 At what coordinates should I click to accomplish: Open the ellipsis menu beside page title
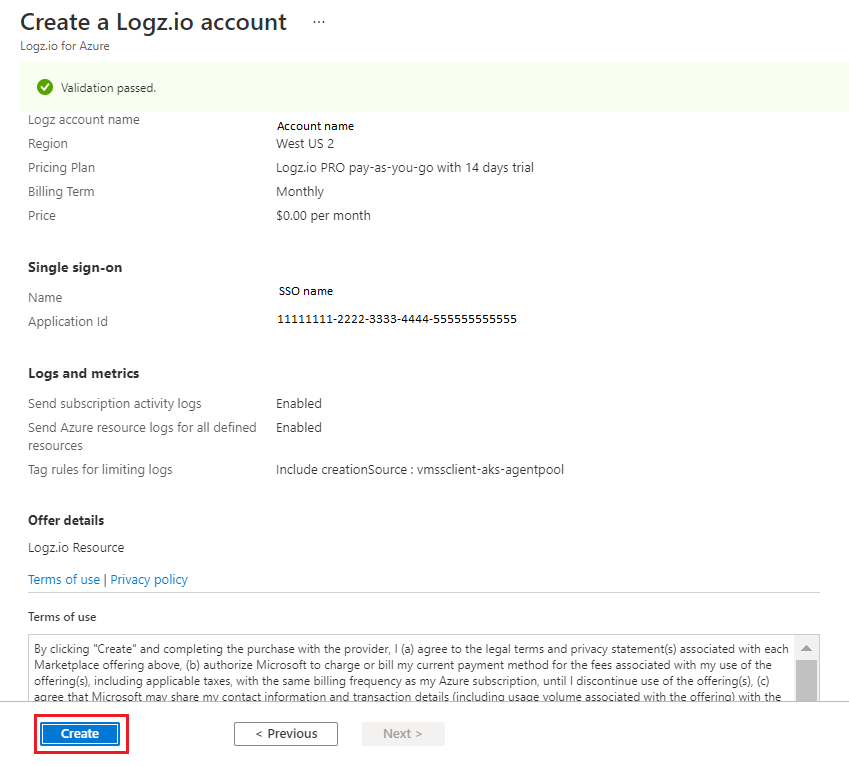pos(319,22)
